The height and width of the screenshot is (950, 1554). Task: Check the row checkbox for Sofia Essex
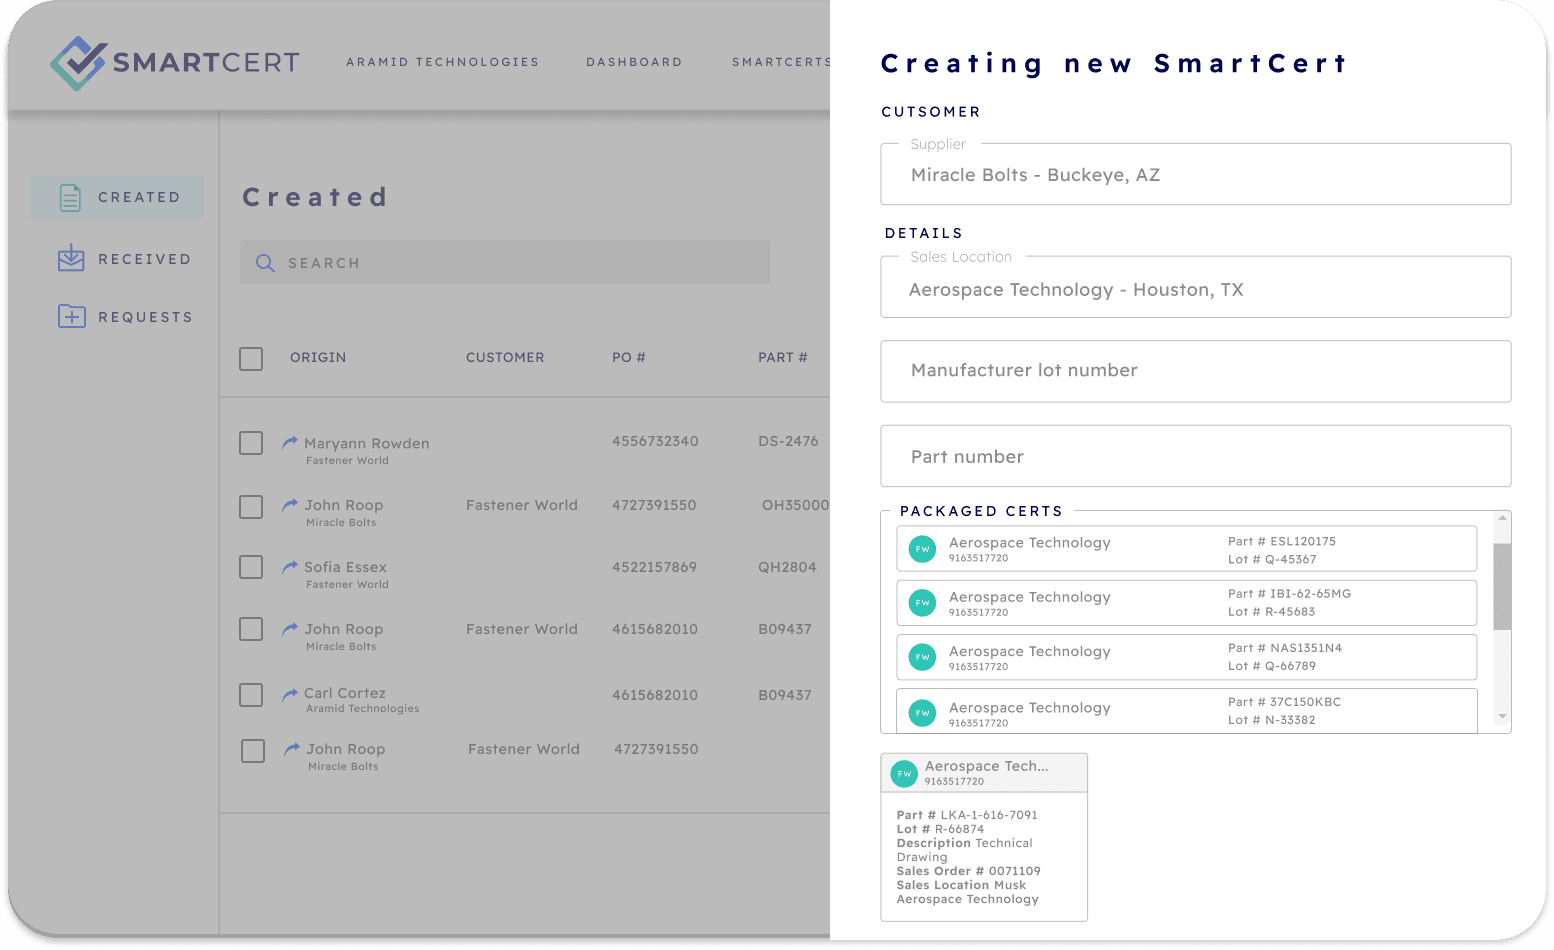251,567
